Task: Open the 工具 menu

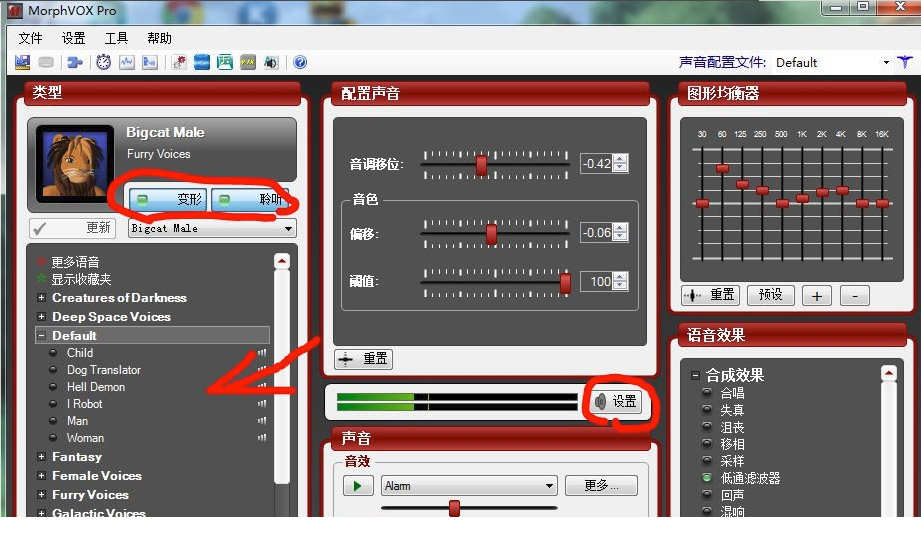Action: coord(116,38)
